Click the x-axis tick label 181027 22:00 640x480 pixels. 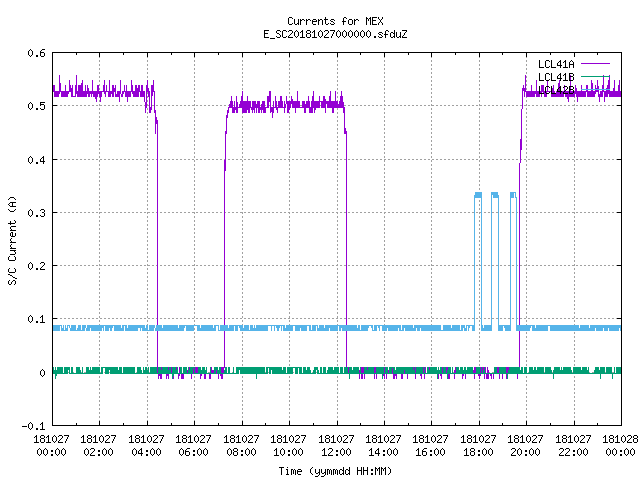(573, 446)
